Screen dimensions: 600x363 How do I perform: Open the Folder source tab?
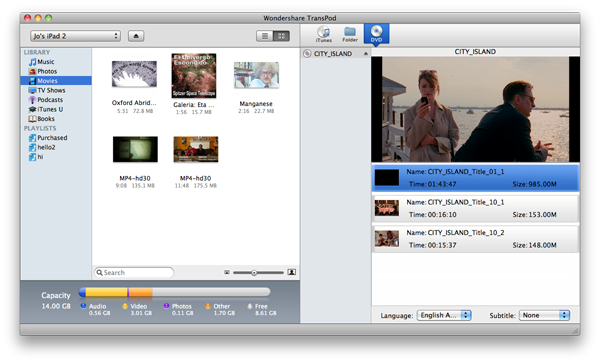tap(350, 34)
